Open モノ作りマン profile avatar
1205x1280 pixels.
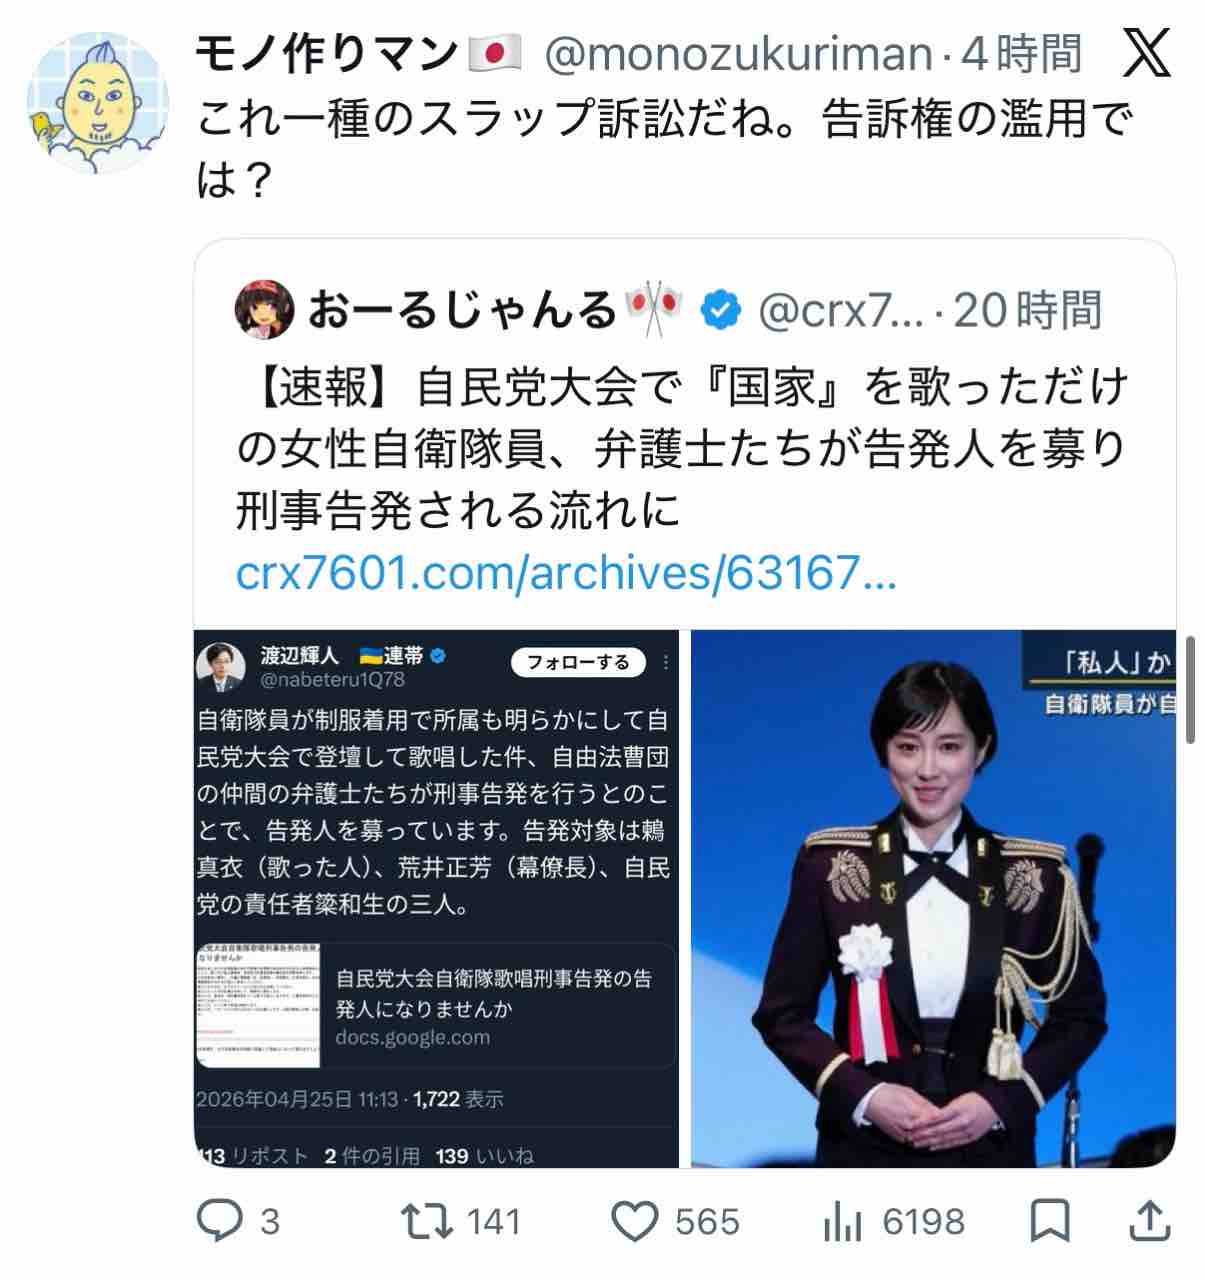(100, 100)
